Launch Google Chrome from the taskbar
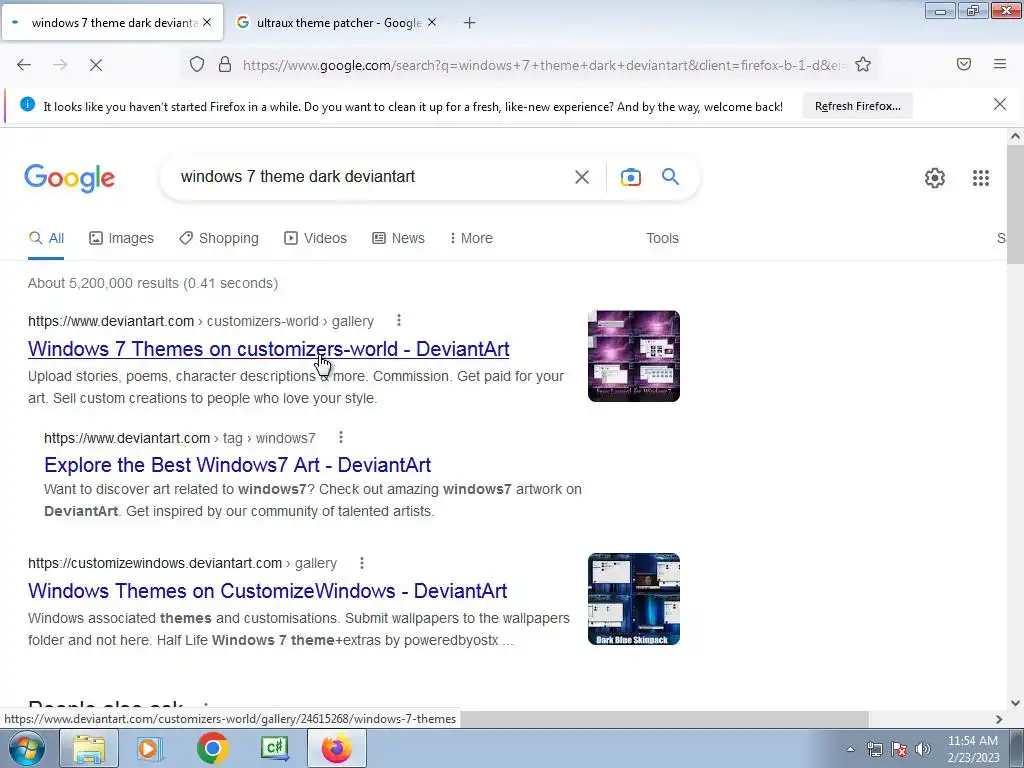The height and width of the screenshot is (768, 1024). coord(212,748)
